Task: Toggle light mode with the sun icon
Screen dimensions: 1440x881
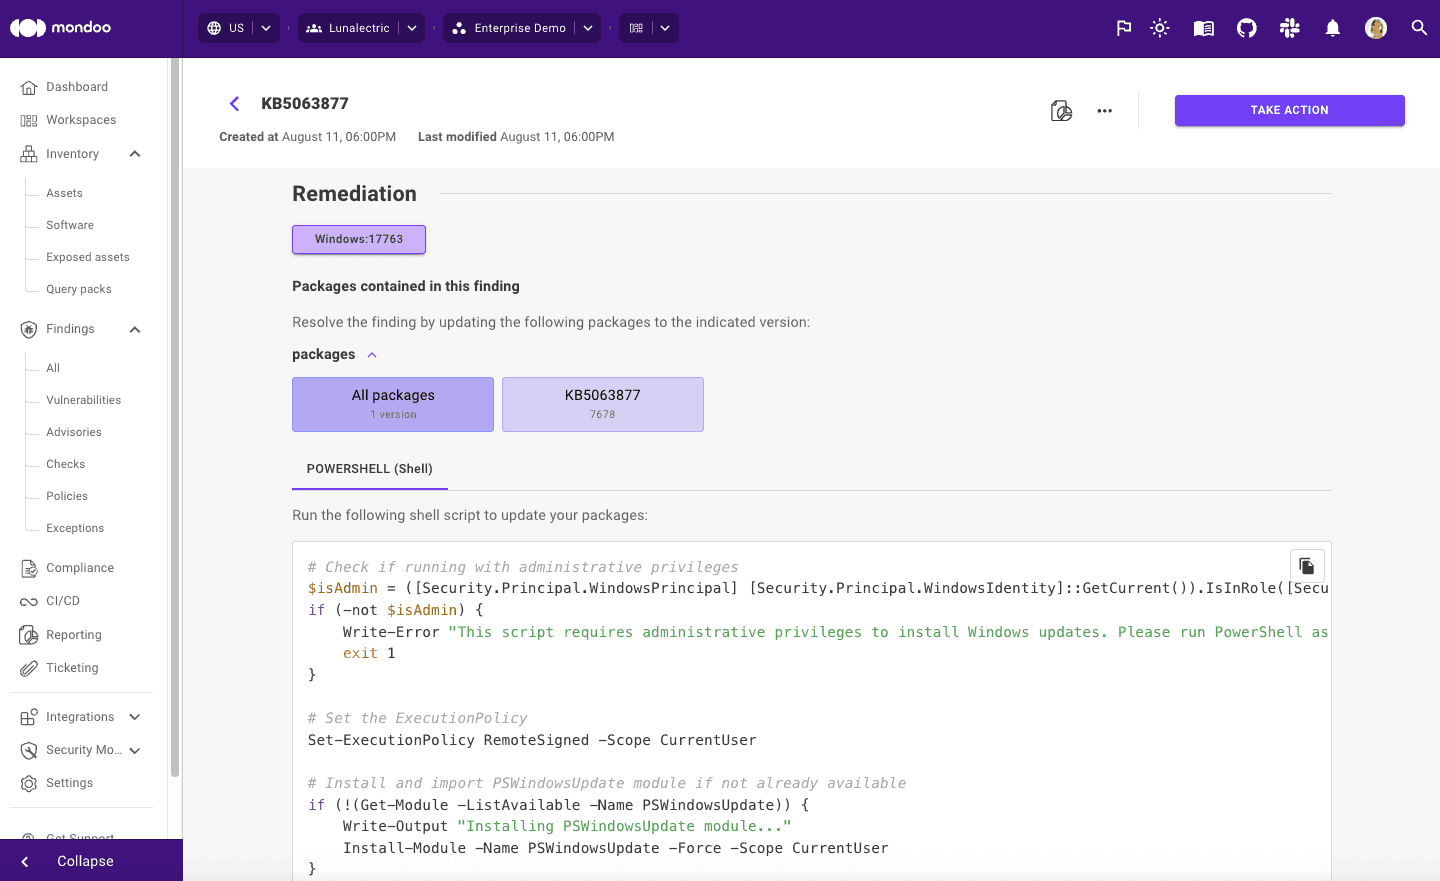Action: click(x=1159, y=27)
